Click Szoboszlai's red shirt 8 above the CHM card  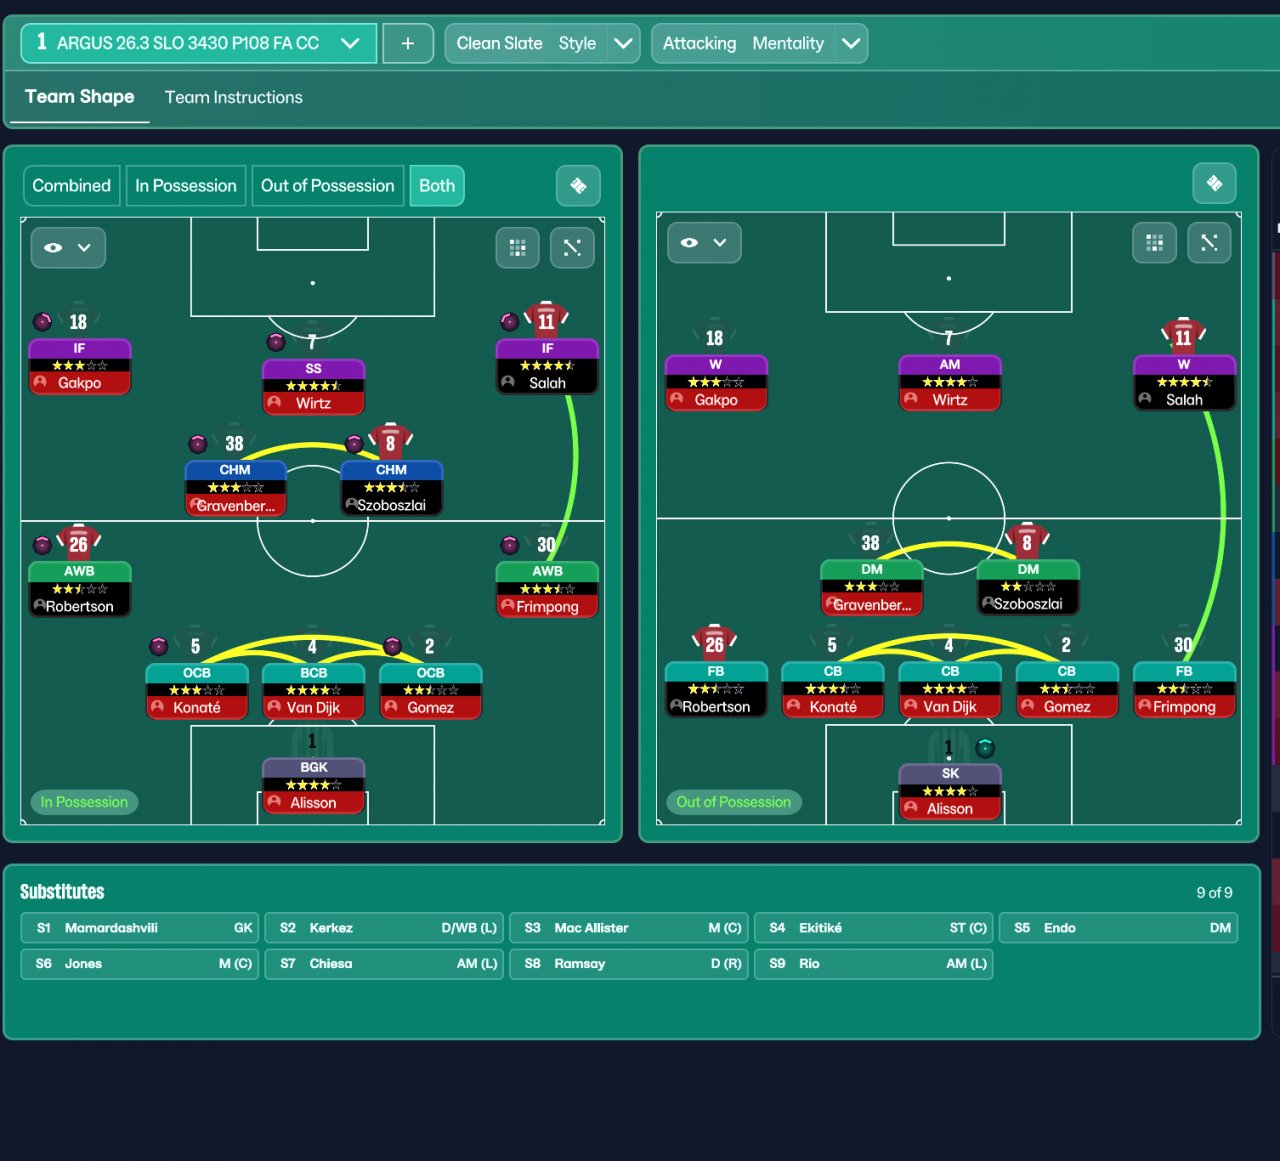(x=391, y=441)
